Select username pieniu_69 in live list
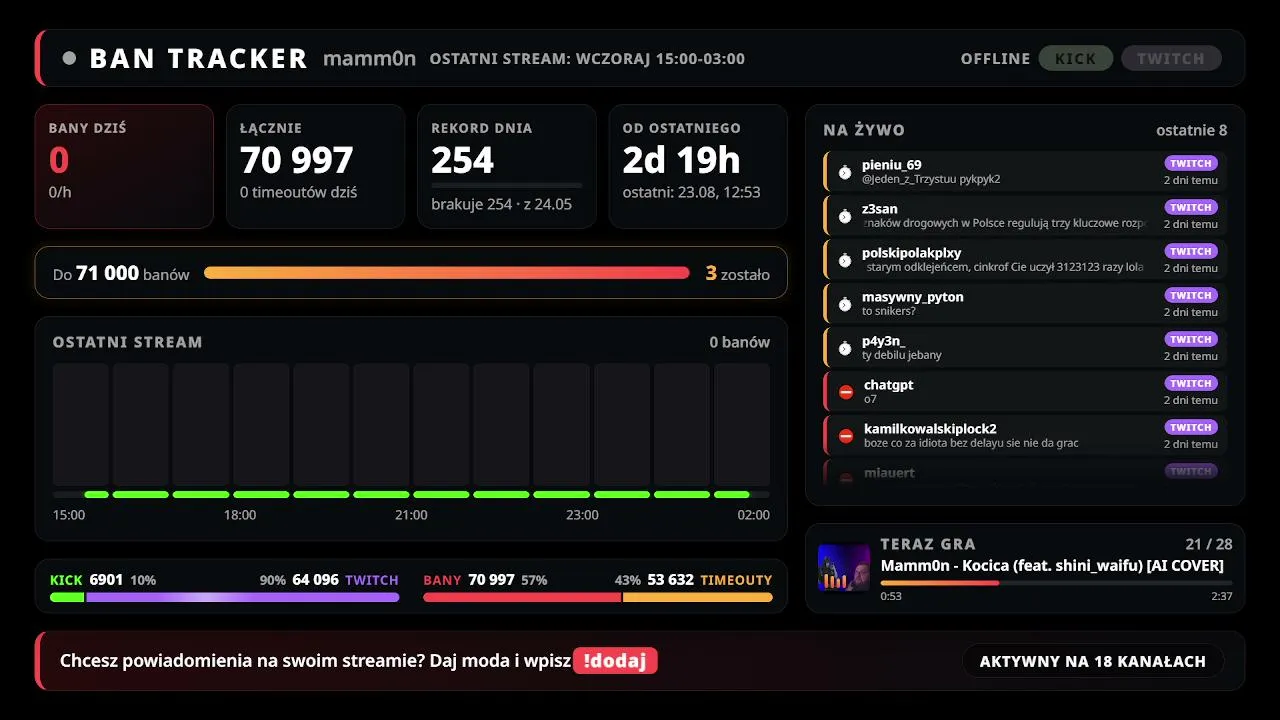 [x=892, y=165]
